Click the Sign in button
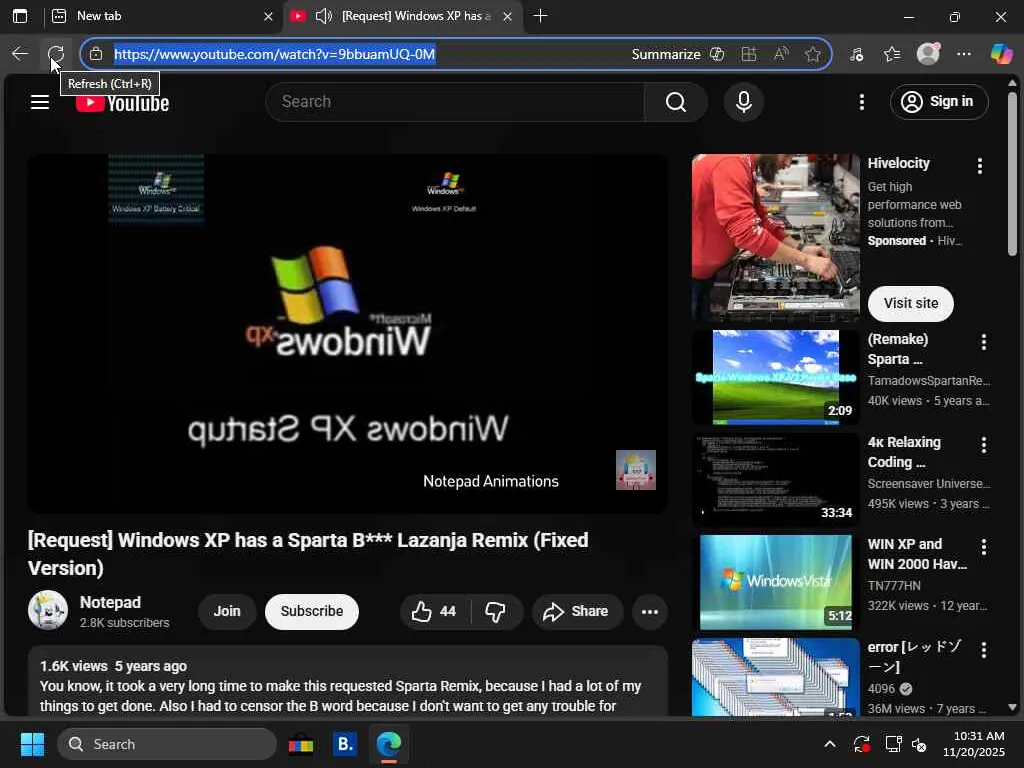This screenshot has height=768, width=1024. pyautogui.click(x=938, y=102)
